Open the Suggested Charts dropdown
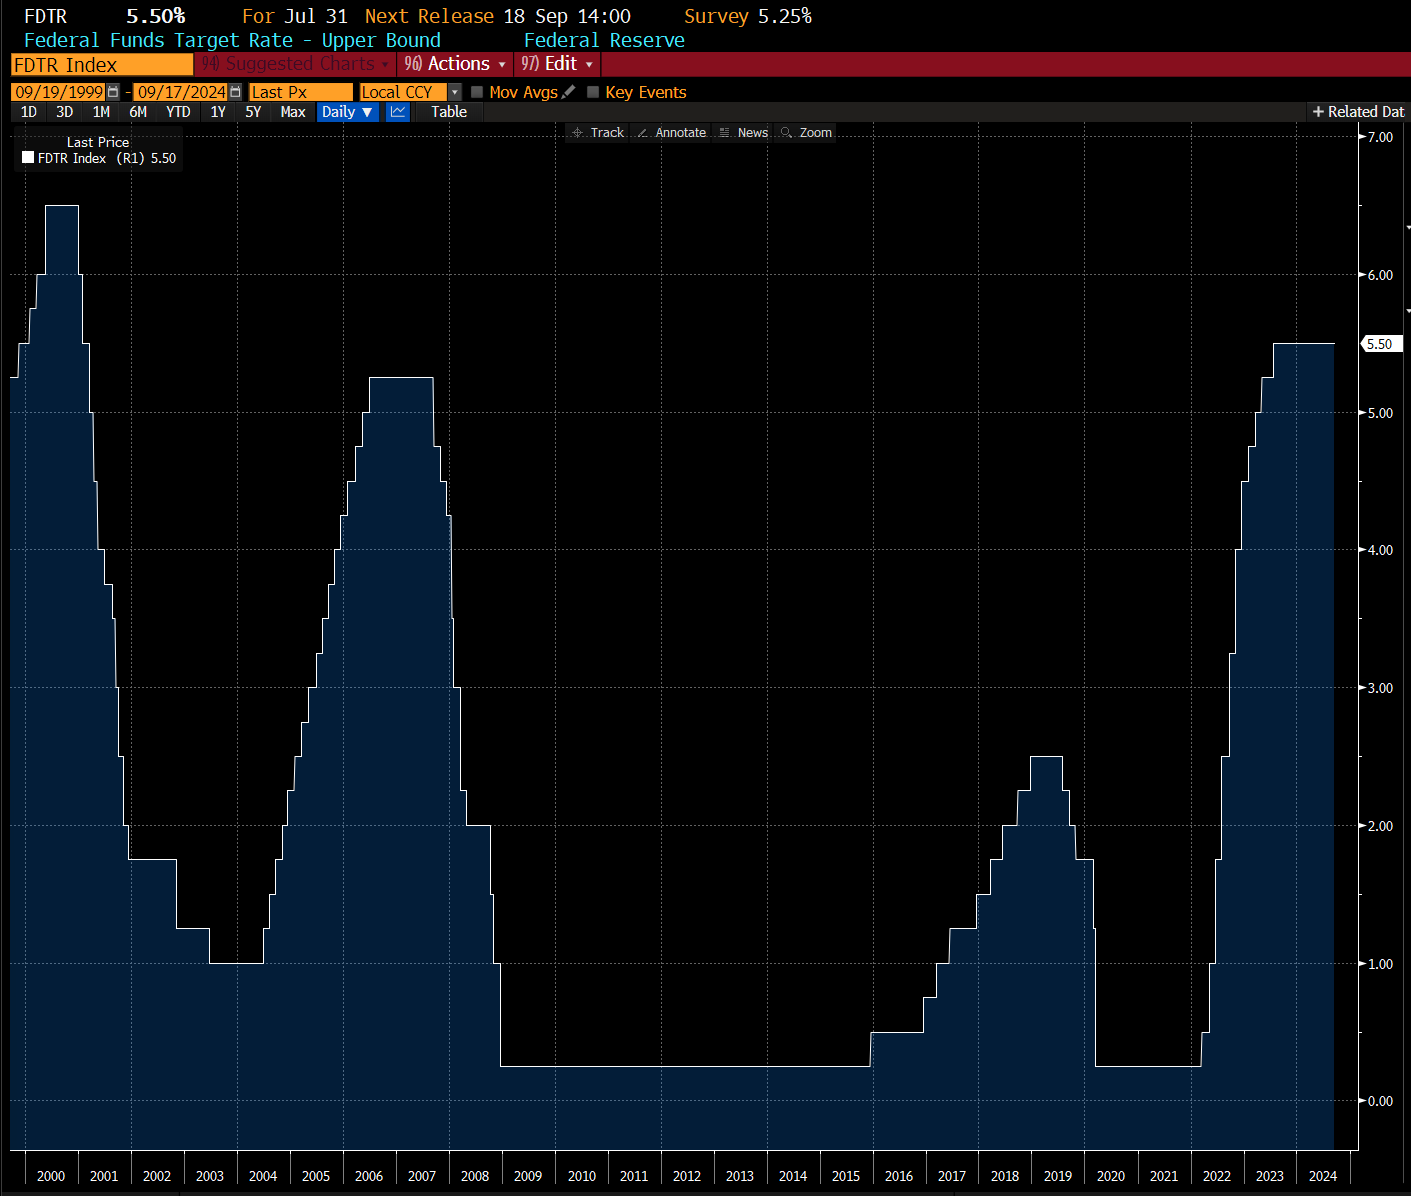This screenshot has width=1411, height=1196. click(294, 64)
